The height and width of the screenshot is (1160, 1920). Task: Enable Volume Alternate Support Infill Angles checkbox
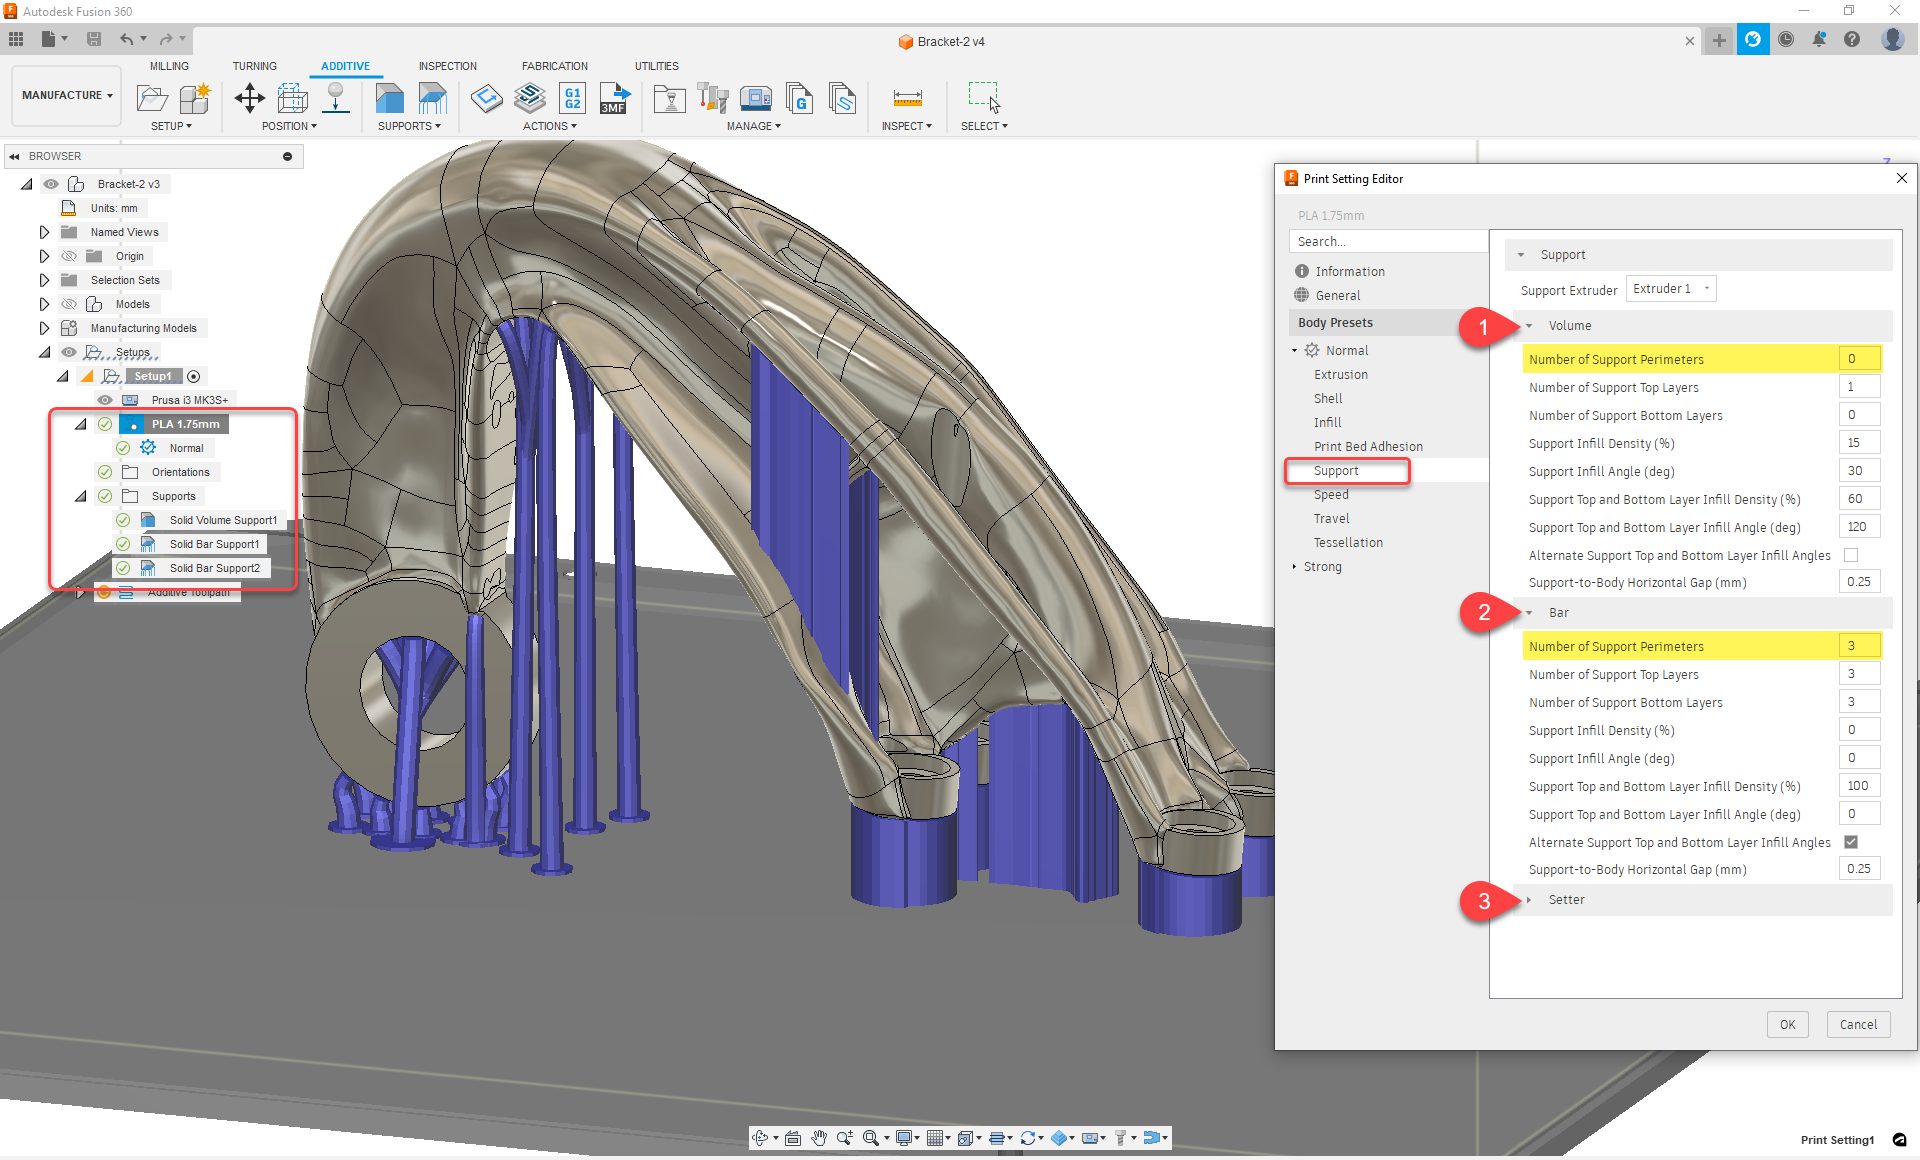(x=1851, y=555)
